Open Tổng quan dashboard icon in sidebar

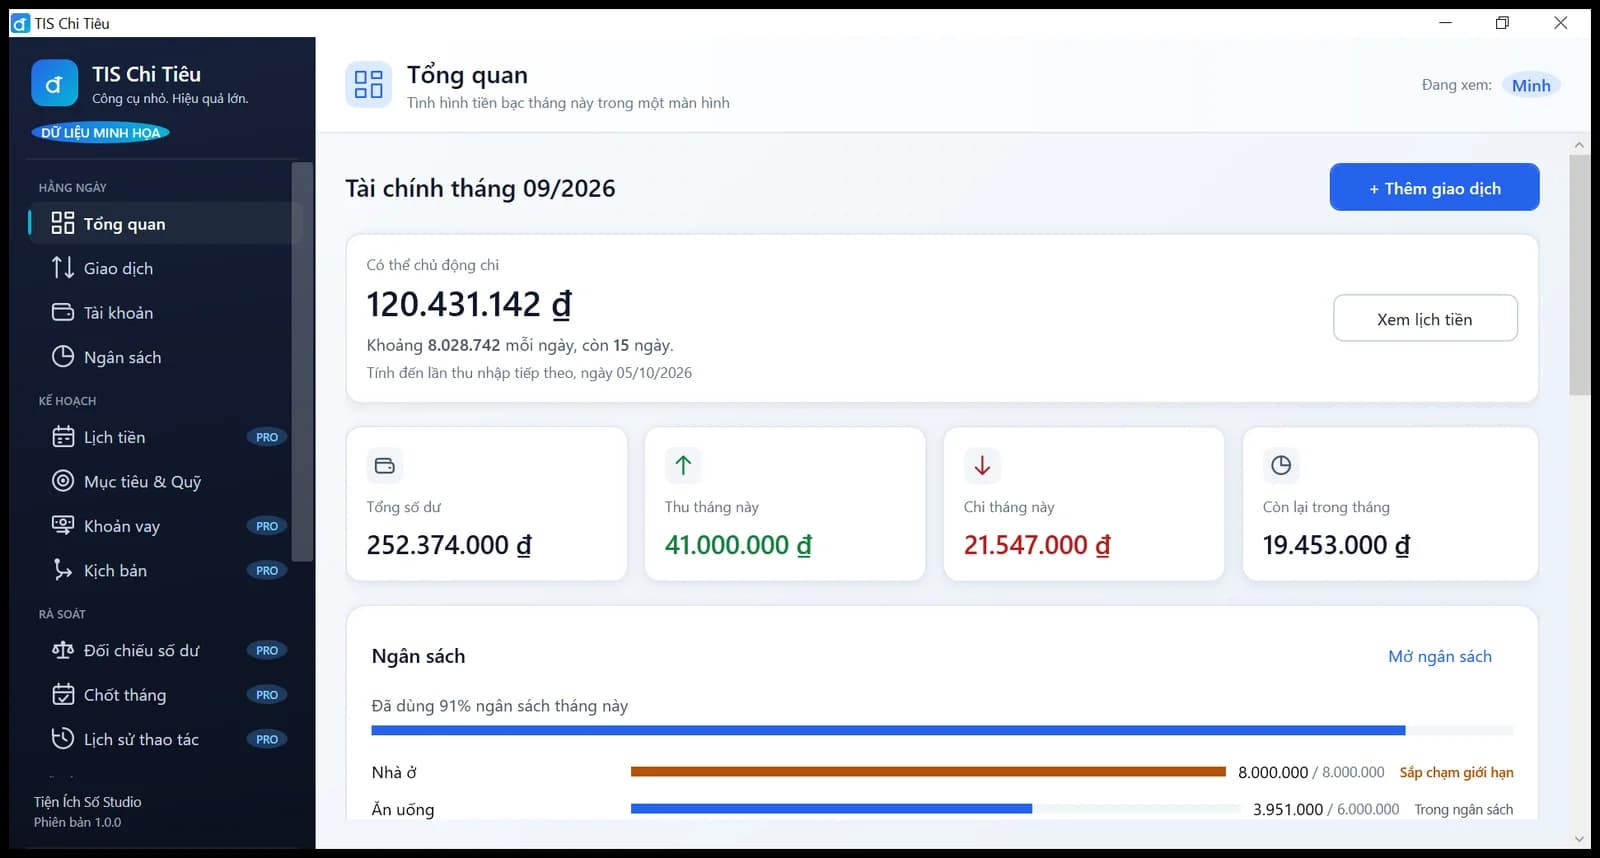point(63,223)
